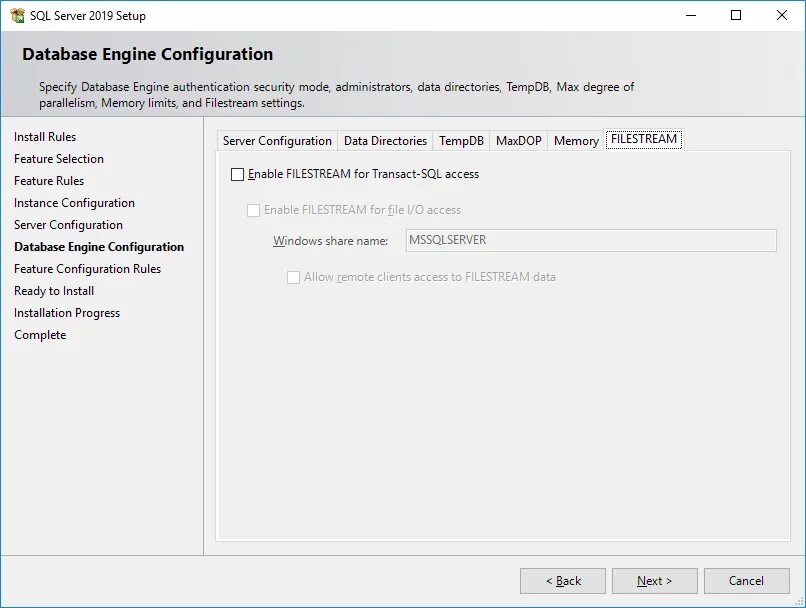
Task: Click the Back button
Action: click(x=563, y=581)
